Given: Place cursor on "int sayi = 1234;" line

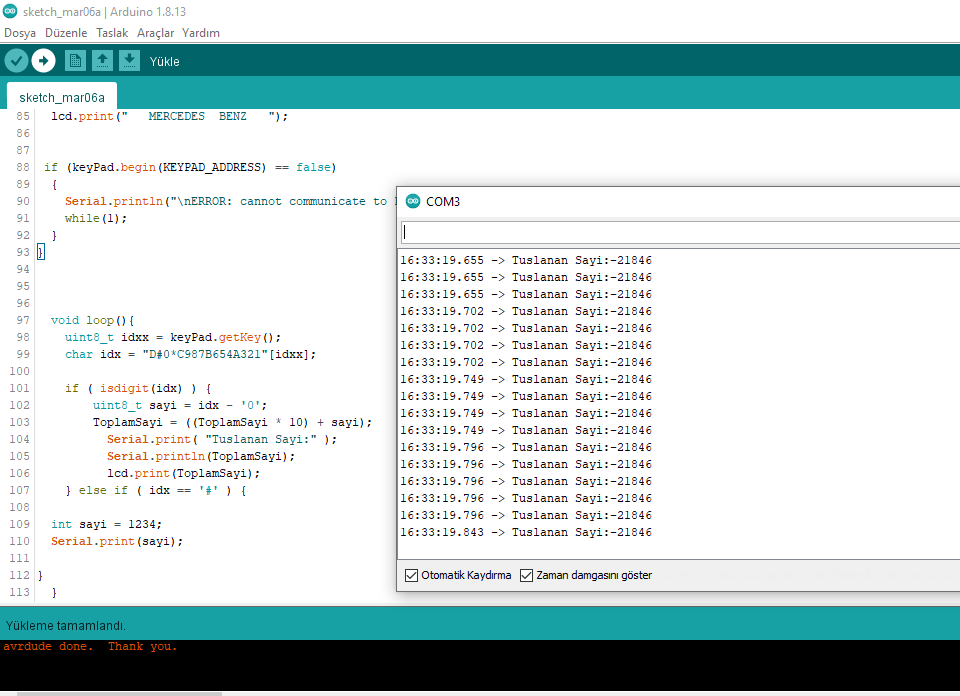Looking at the screenshot, I should [106, 524].
